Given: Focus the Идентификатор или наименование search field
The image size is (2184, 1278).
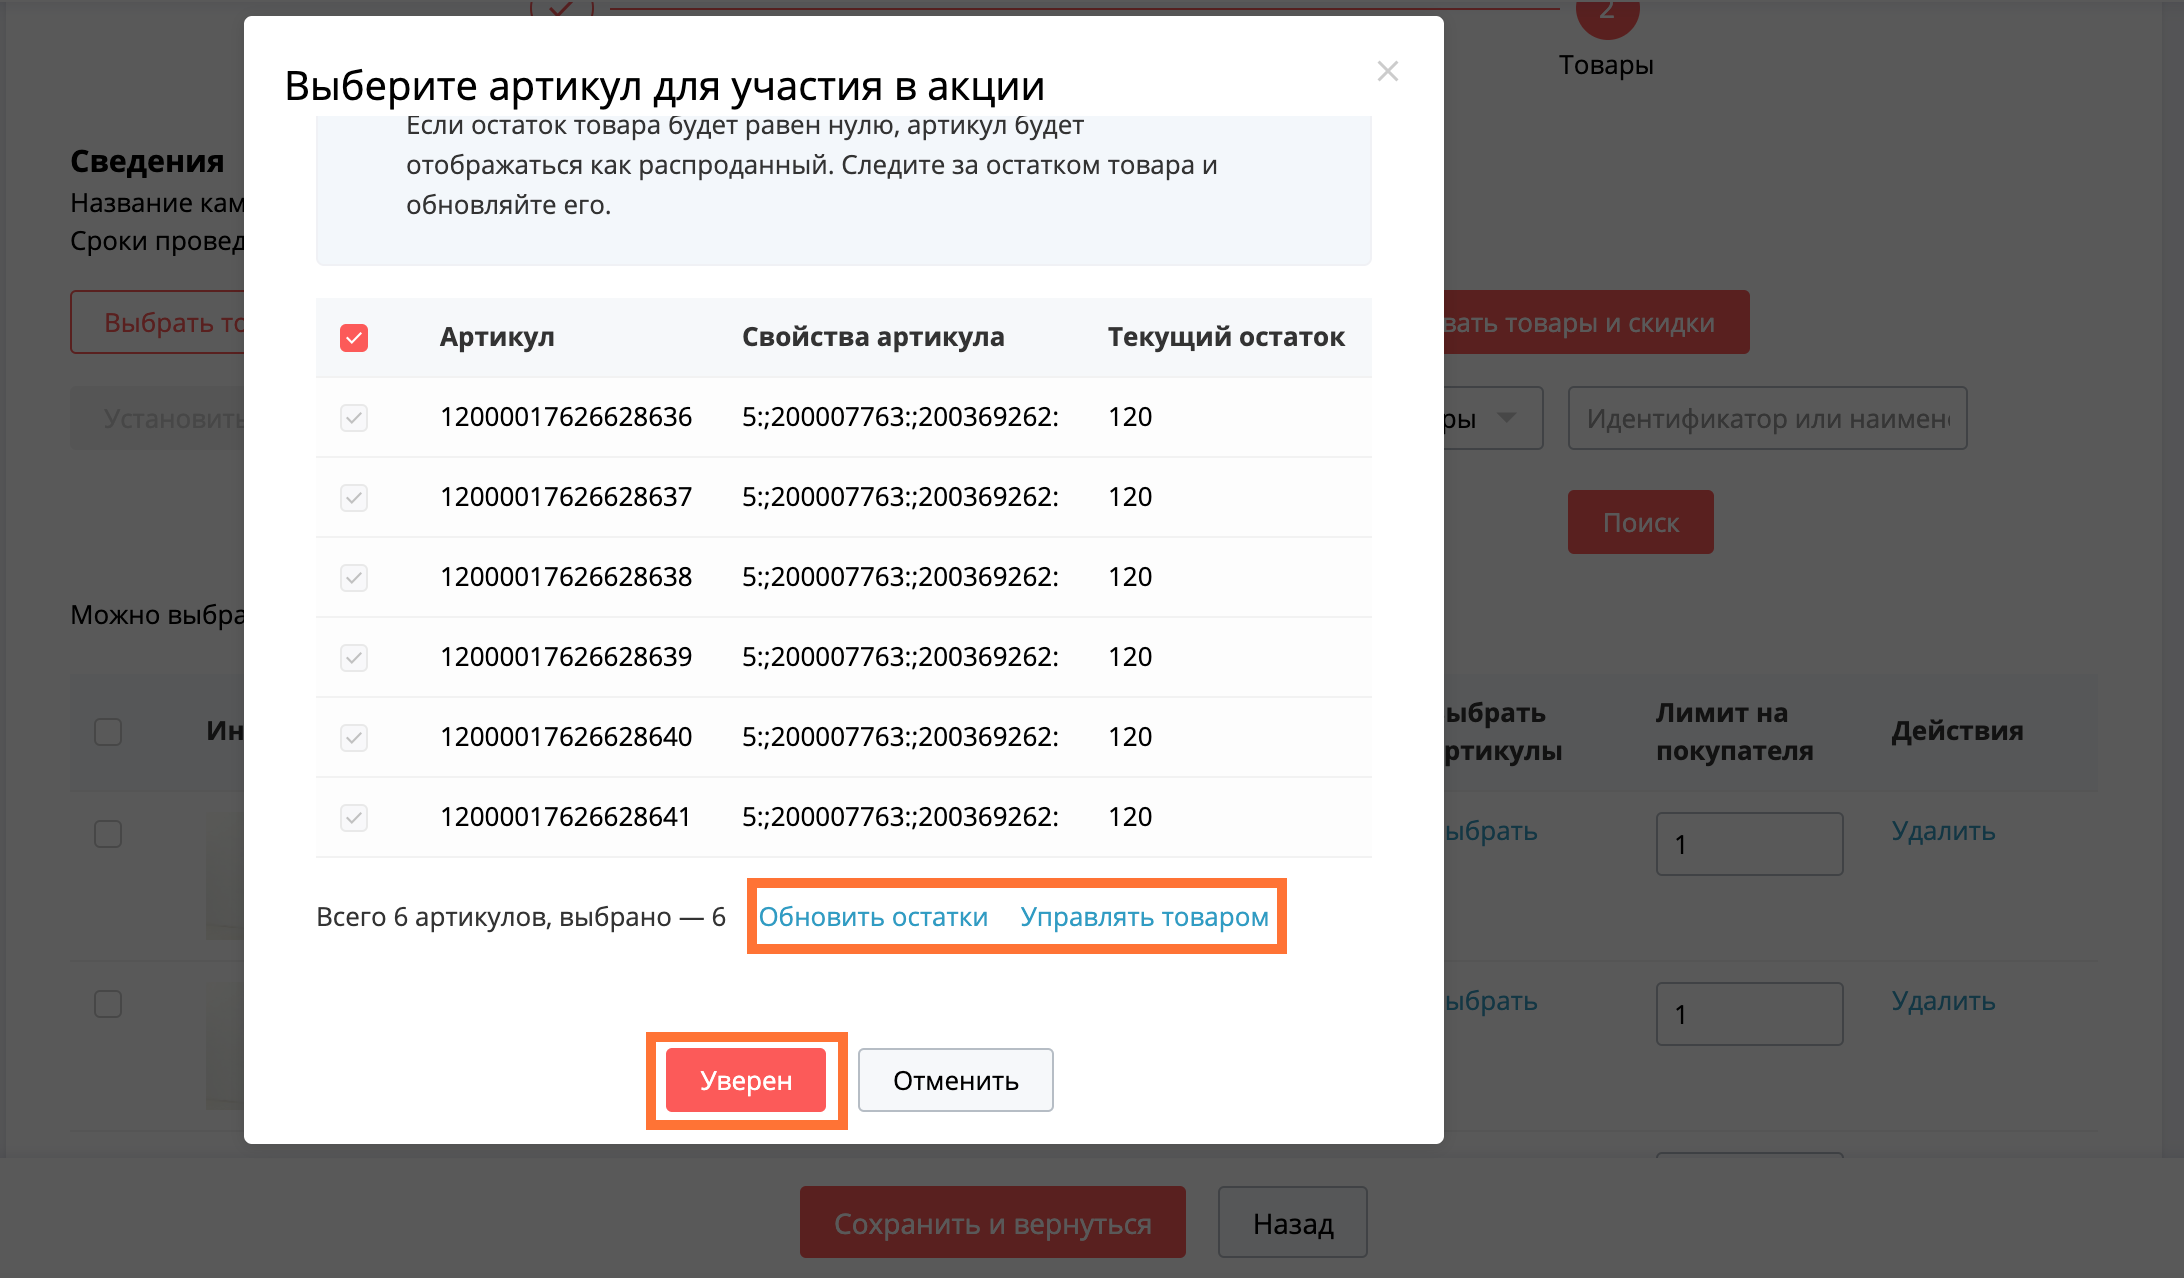Looking at the screenshot, I should pos(1767,418).
